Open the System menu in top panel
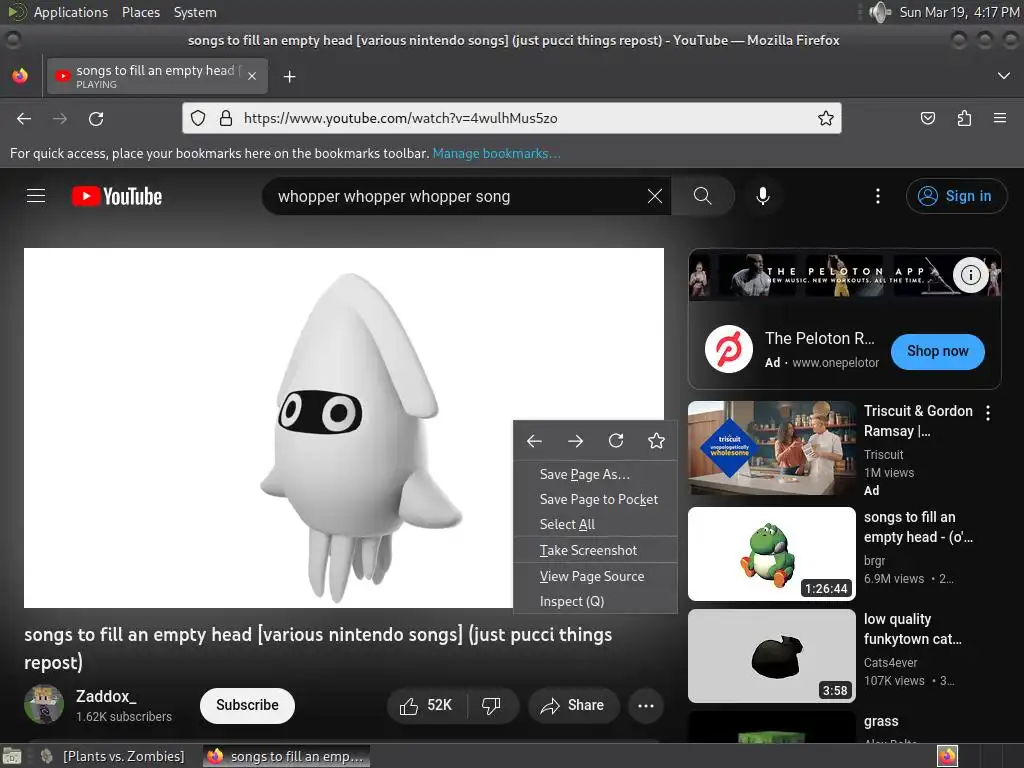The height and width of the screenshot is (768, 1024). (x=195, y=12)
